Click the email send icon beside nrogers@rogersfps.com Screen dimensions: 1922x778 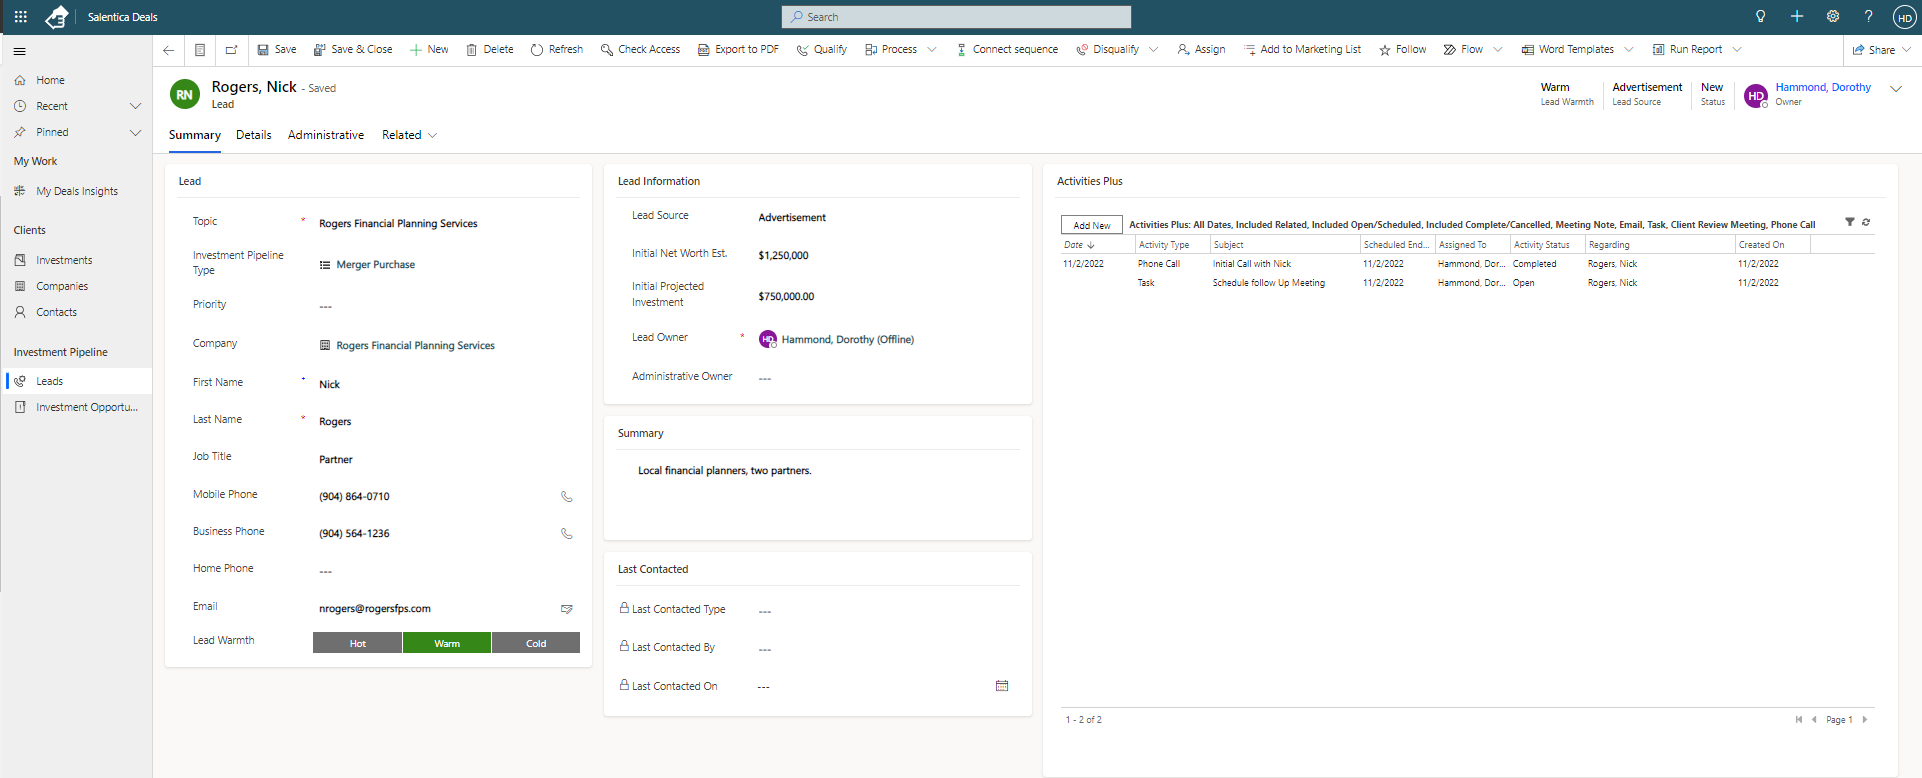tap(566, 609)
